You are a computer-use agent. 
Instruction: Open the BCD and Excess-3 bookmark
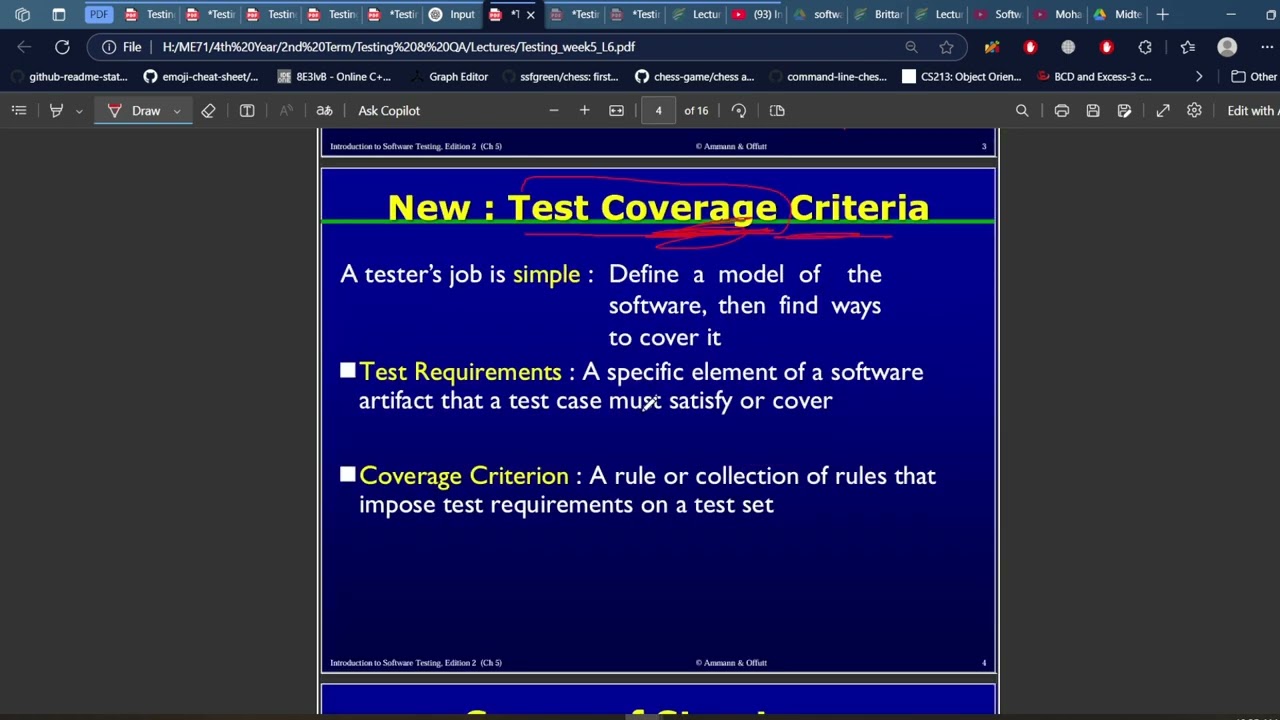1094,76
